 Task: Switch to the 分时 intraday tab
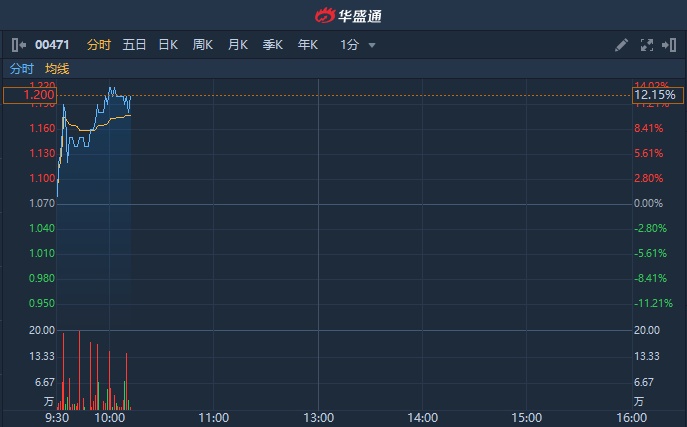99,44
